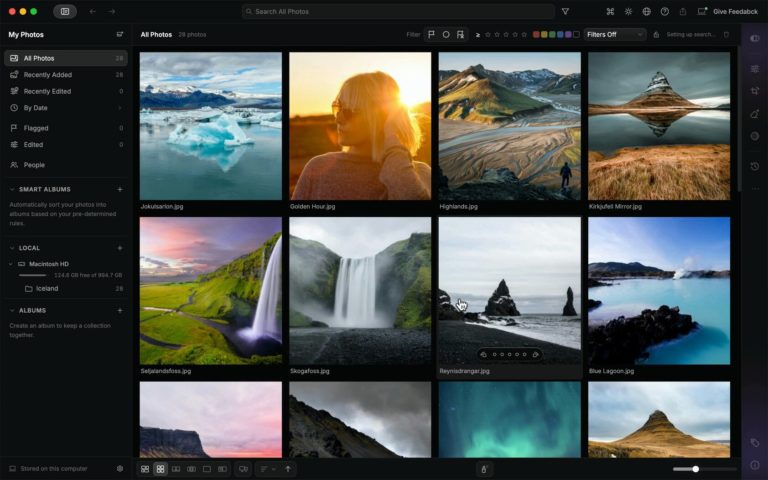Image resolution: width=768 pixels, height=480 pixels.
Task: Select All Photos in the sidebar
Action: coord(66,58)
